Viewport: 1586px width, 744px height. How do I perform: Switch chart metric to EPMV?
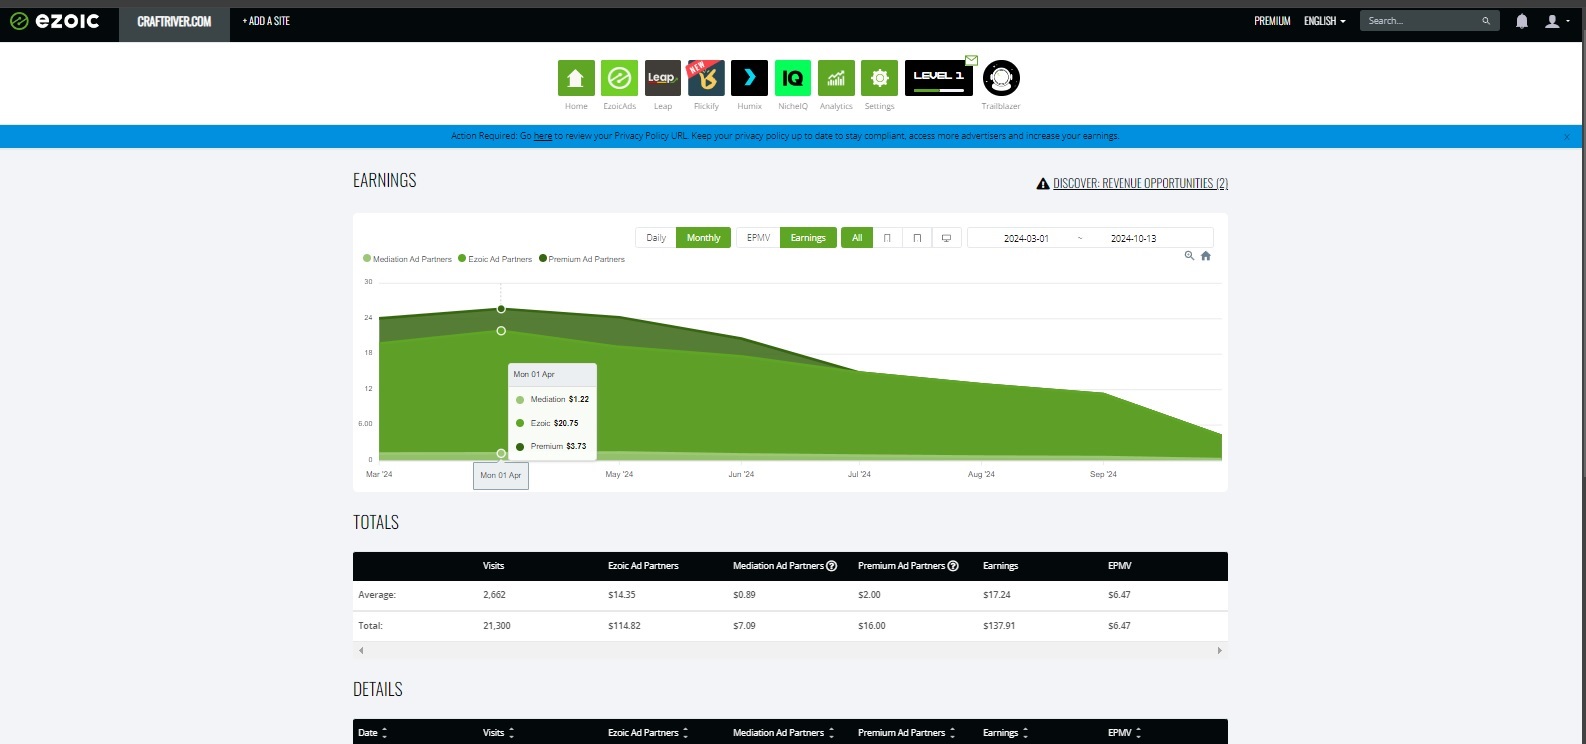click(759, 238)
